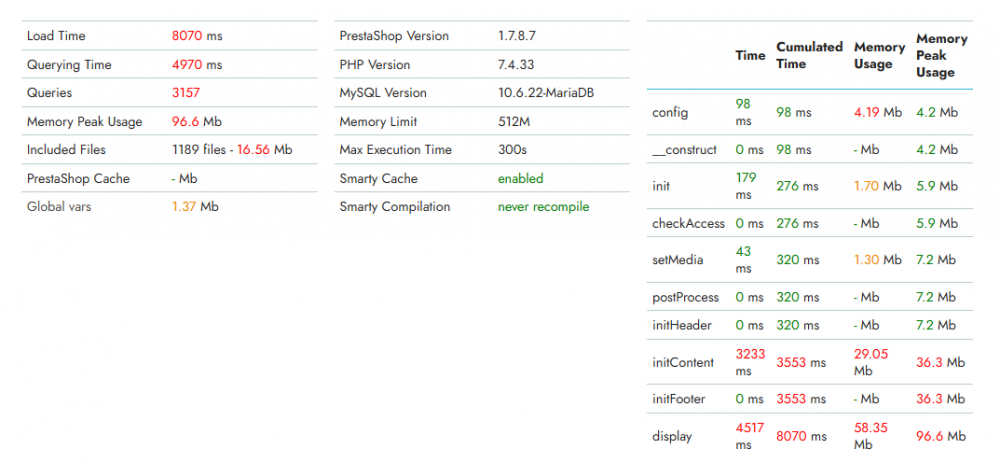Viewport: 1000px width, 463px height.
Task: Select the initContent row label
Action: pyautogui.click(x=683, y=362)
